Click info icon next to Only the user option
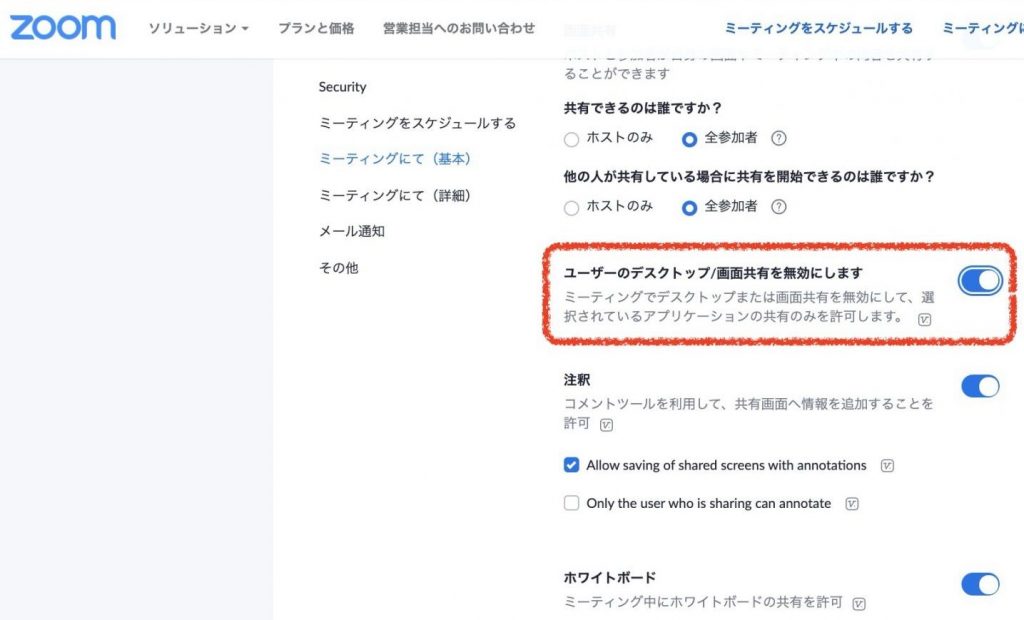Image resolution: width=1024 pixels, height=620 pixels. (x=851, y=504)
